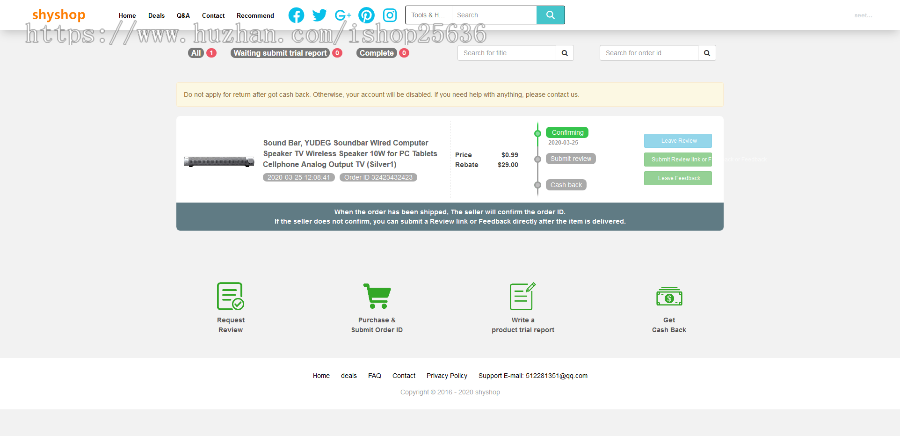
Task: Click the order ID search magnifier icon
Action: click(x=707, y=53)
